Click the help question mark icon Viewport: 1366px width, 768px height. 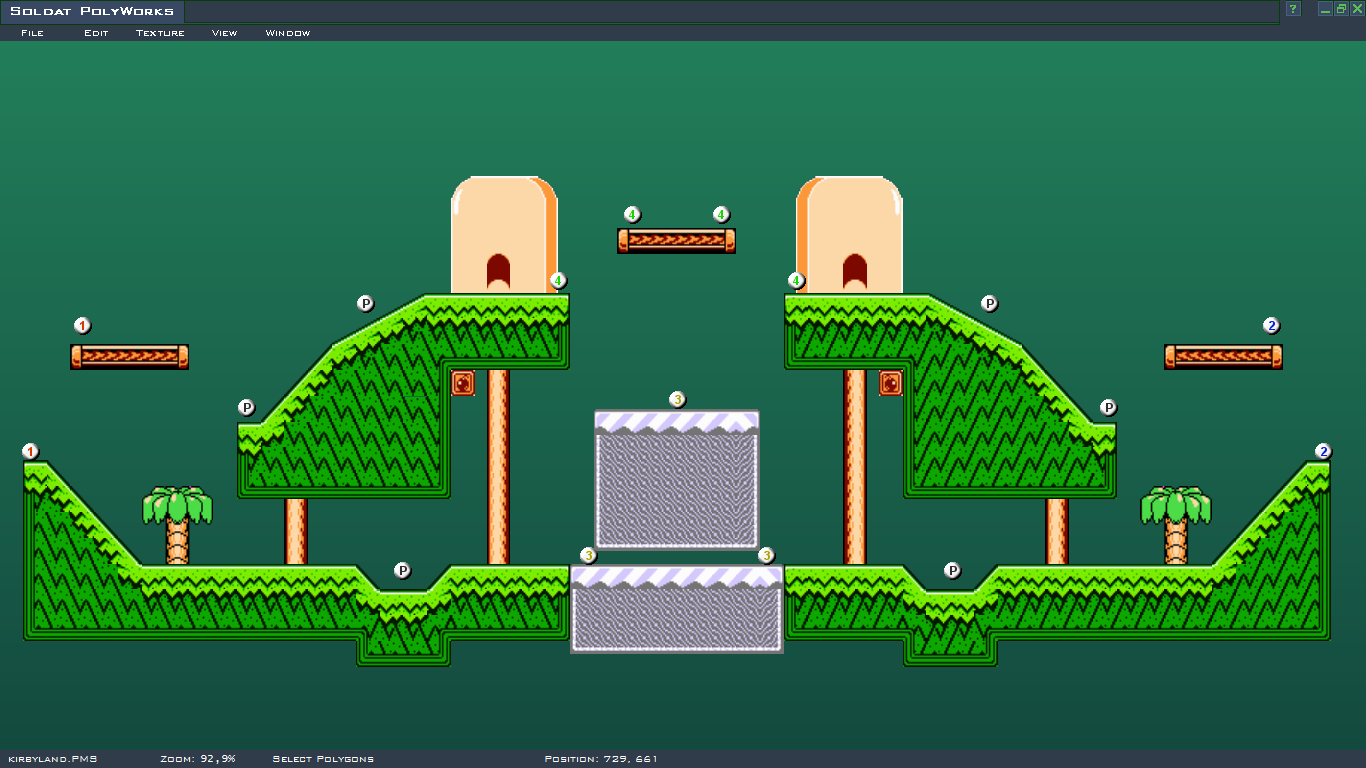tap(1293, 9)
